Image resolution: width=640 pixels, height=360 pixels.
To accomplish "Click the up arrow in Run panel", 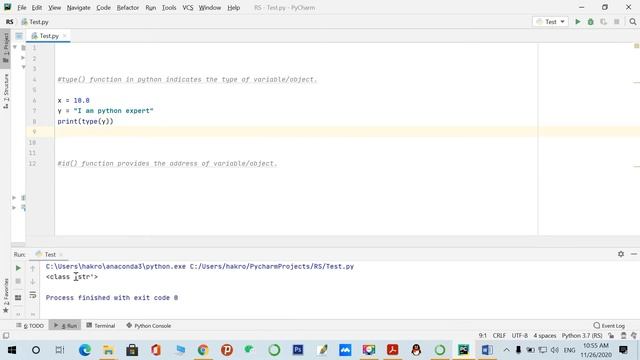I will click(x=33, y=268).
